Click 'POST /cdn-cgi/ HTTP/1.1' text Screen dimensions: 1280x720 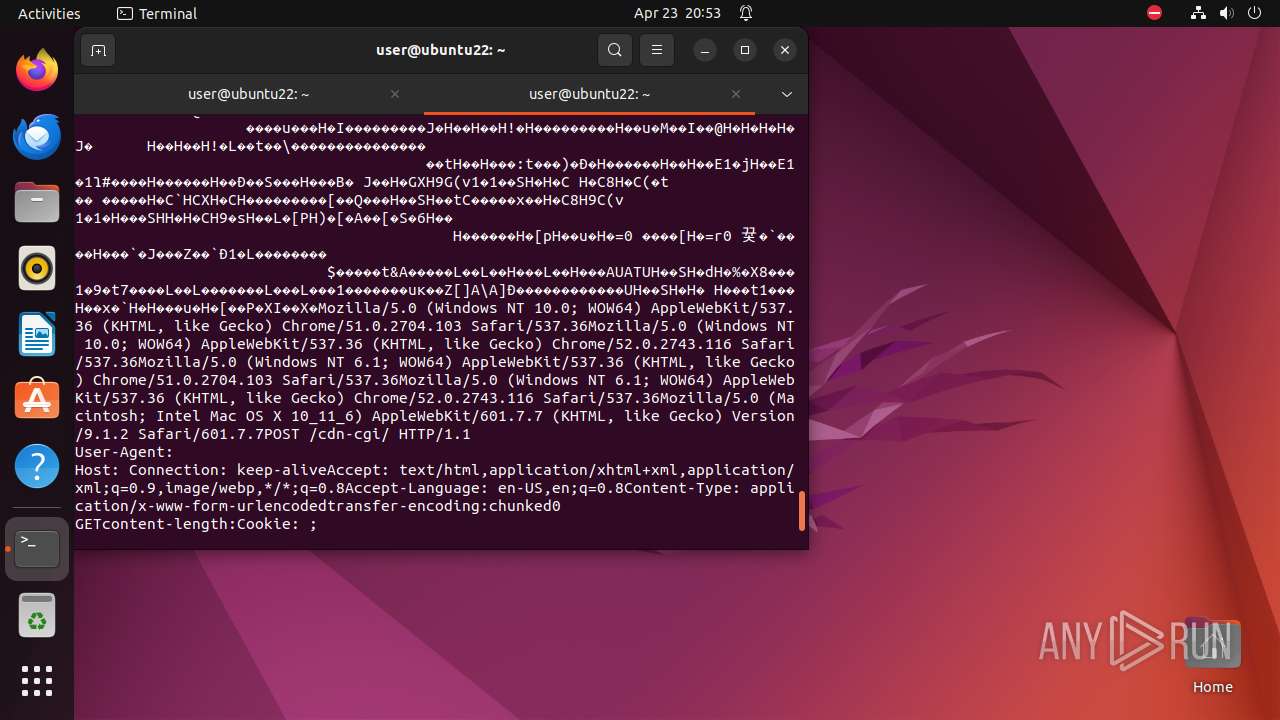tap(367, 434)
